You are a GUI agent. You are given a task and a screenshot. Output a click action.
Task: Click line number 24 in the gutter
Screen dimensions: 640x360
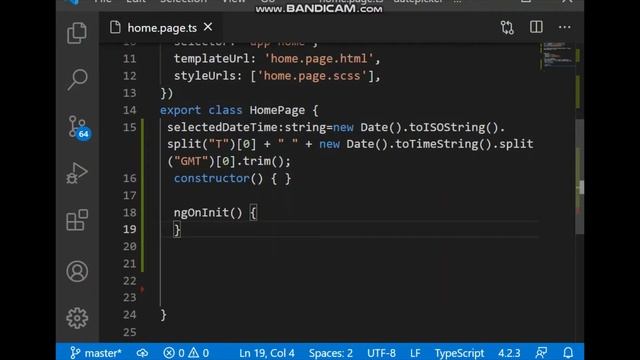[x=129, y=315]
